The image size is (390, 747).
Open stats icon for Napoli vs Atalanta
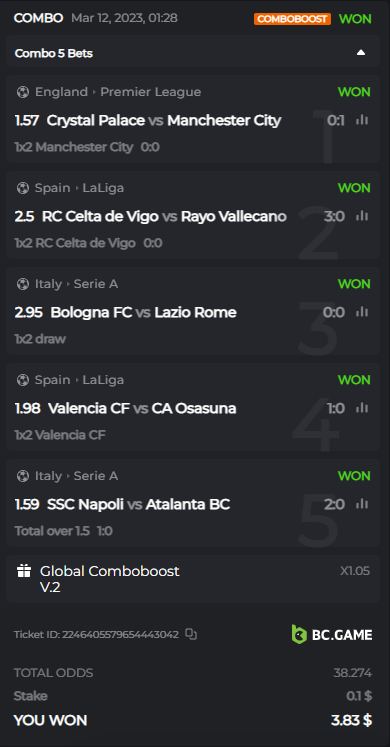point(362,504)
